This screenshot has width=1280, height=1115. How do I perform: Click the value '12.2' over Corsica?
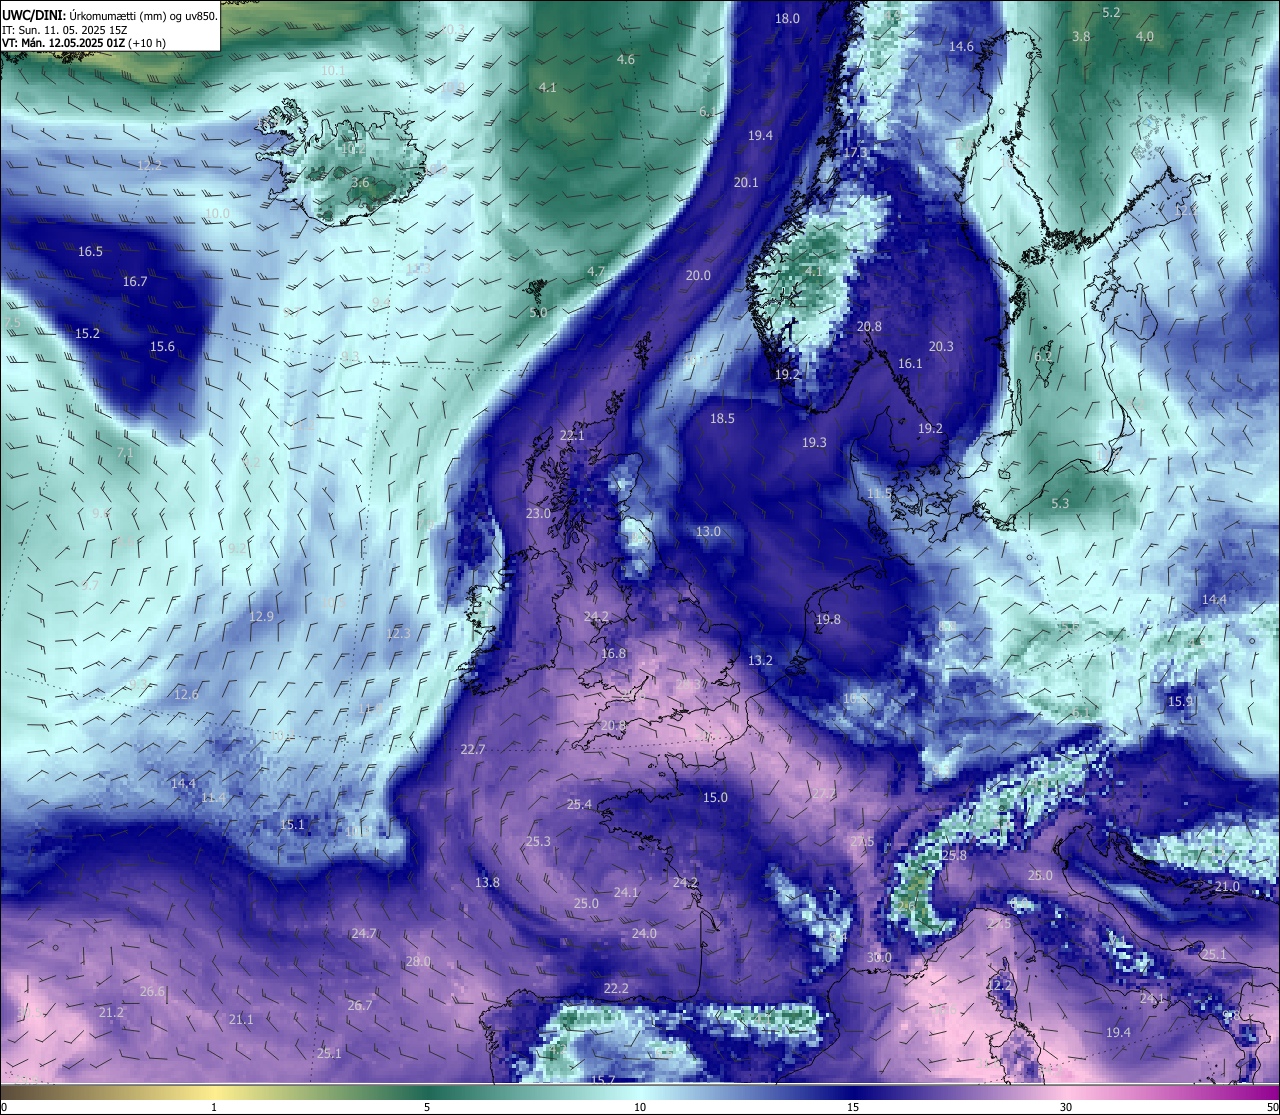[1000, 986]
